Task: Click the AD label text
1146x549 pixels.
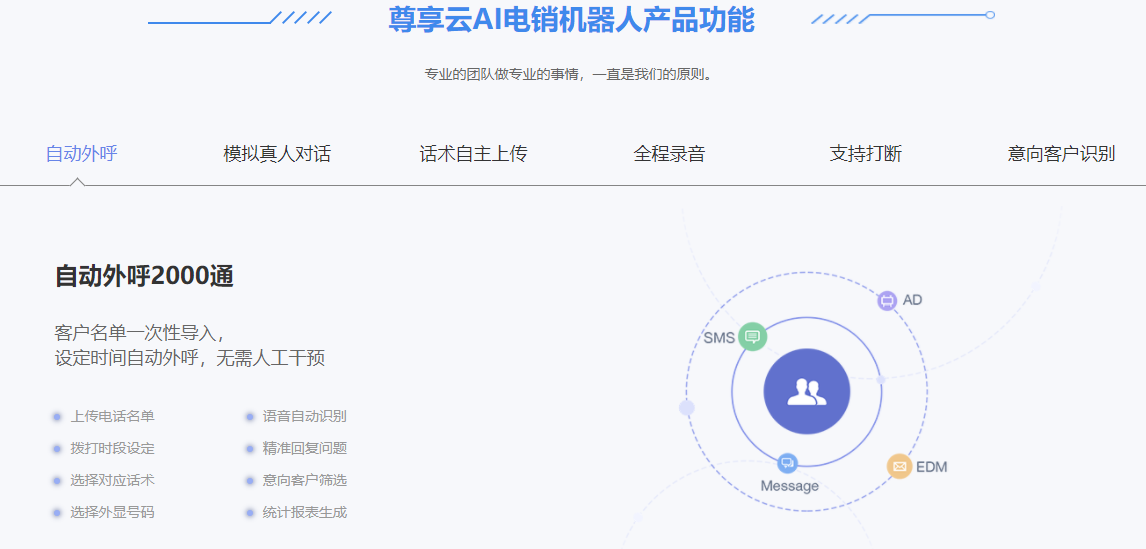Action: [x=913, y=300]
